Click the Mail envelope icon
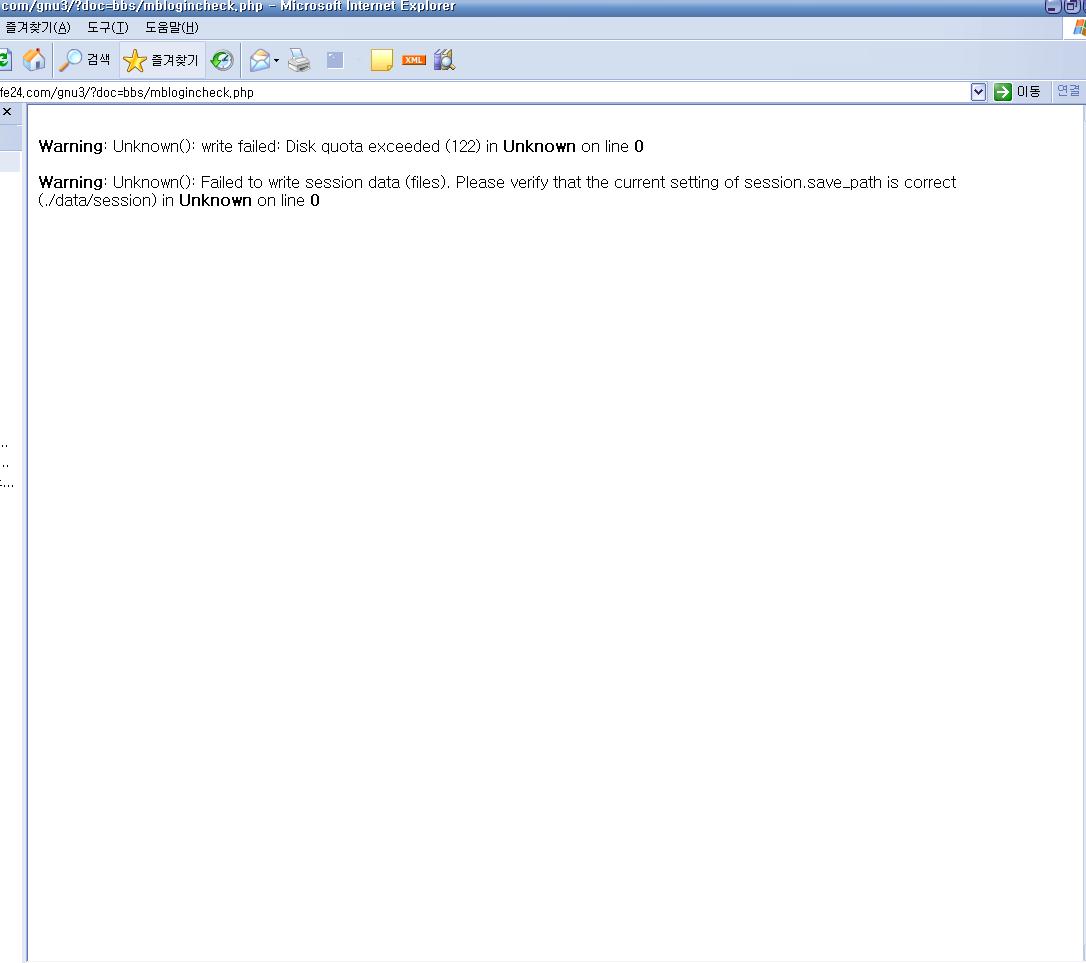Image resolution: width=1086 pixels, height=963 pixels. (x=259, y=61)
